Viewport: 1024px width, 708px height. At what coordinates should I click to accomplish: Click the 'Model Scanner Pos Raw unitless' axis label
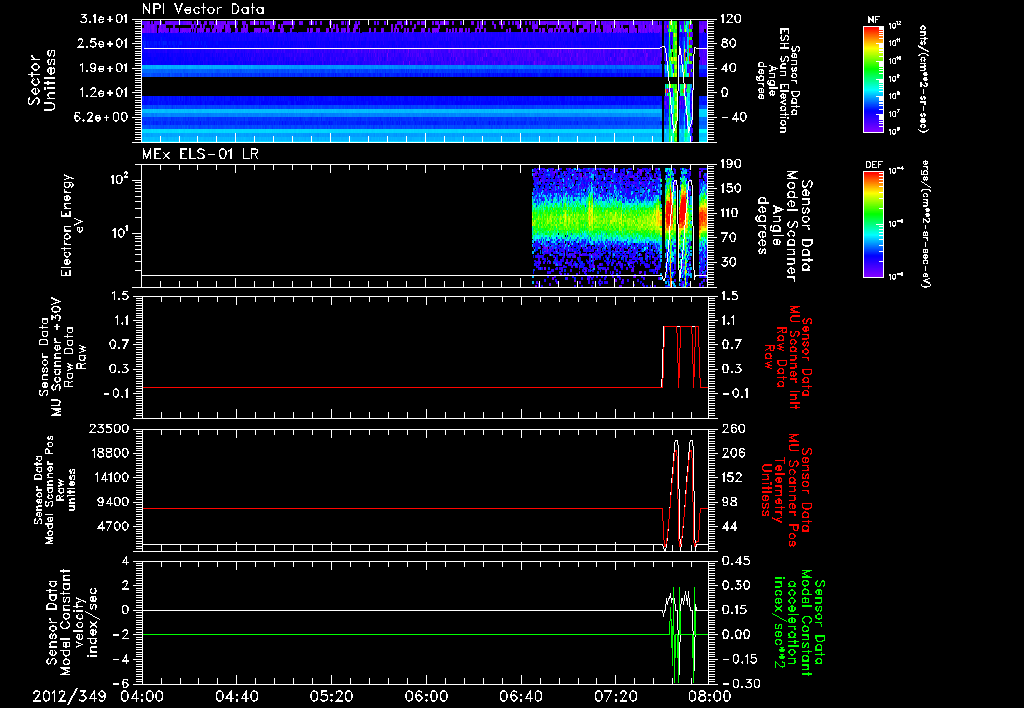pyautogui.click(x=56, y=490)
